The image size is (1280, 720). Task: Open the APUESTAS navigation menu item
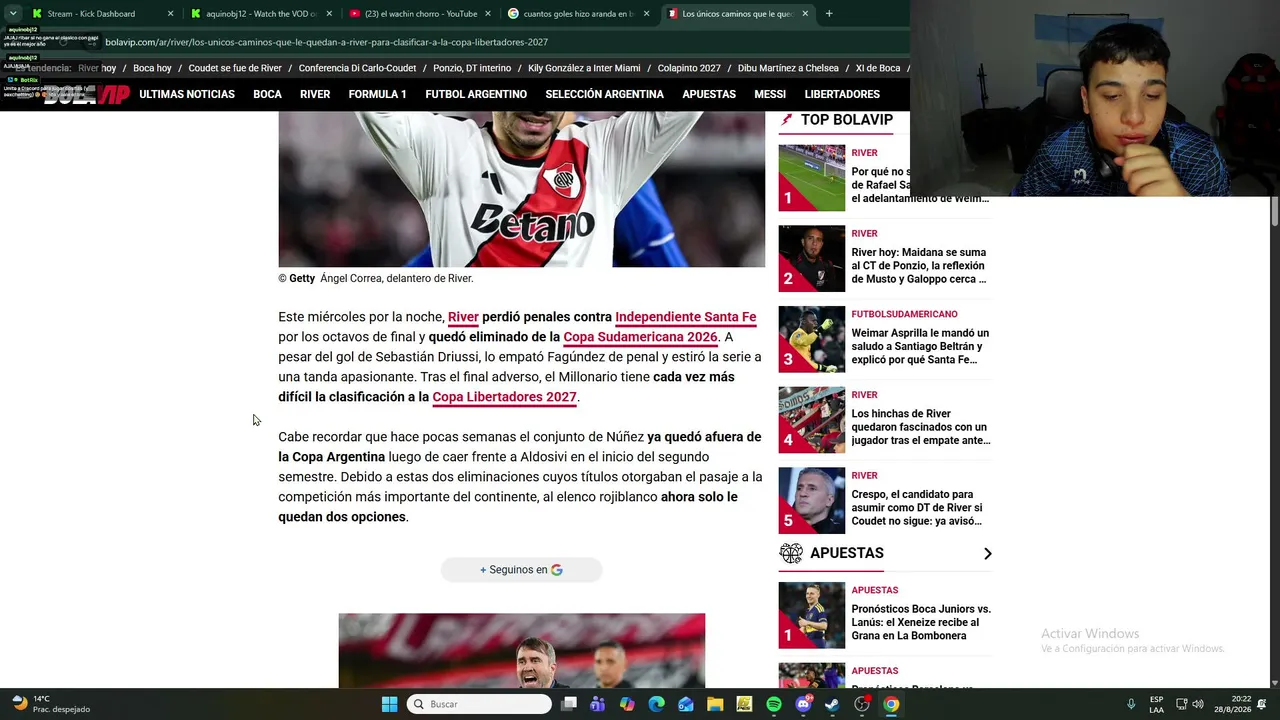click(x=709, y=94)
